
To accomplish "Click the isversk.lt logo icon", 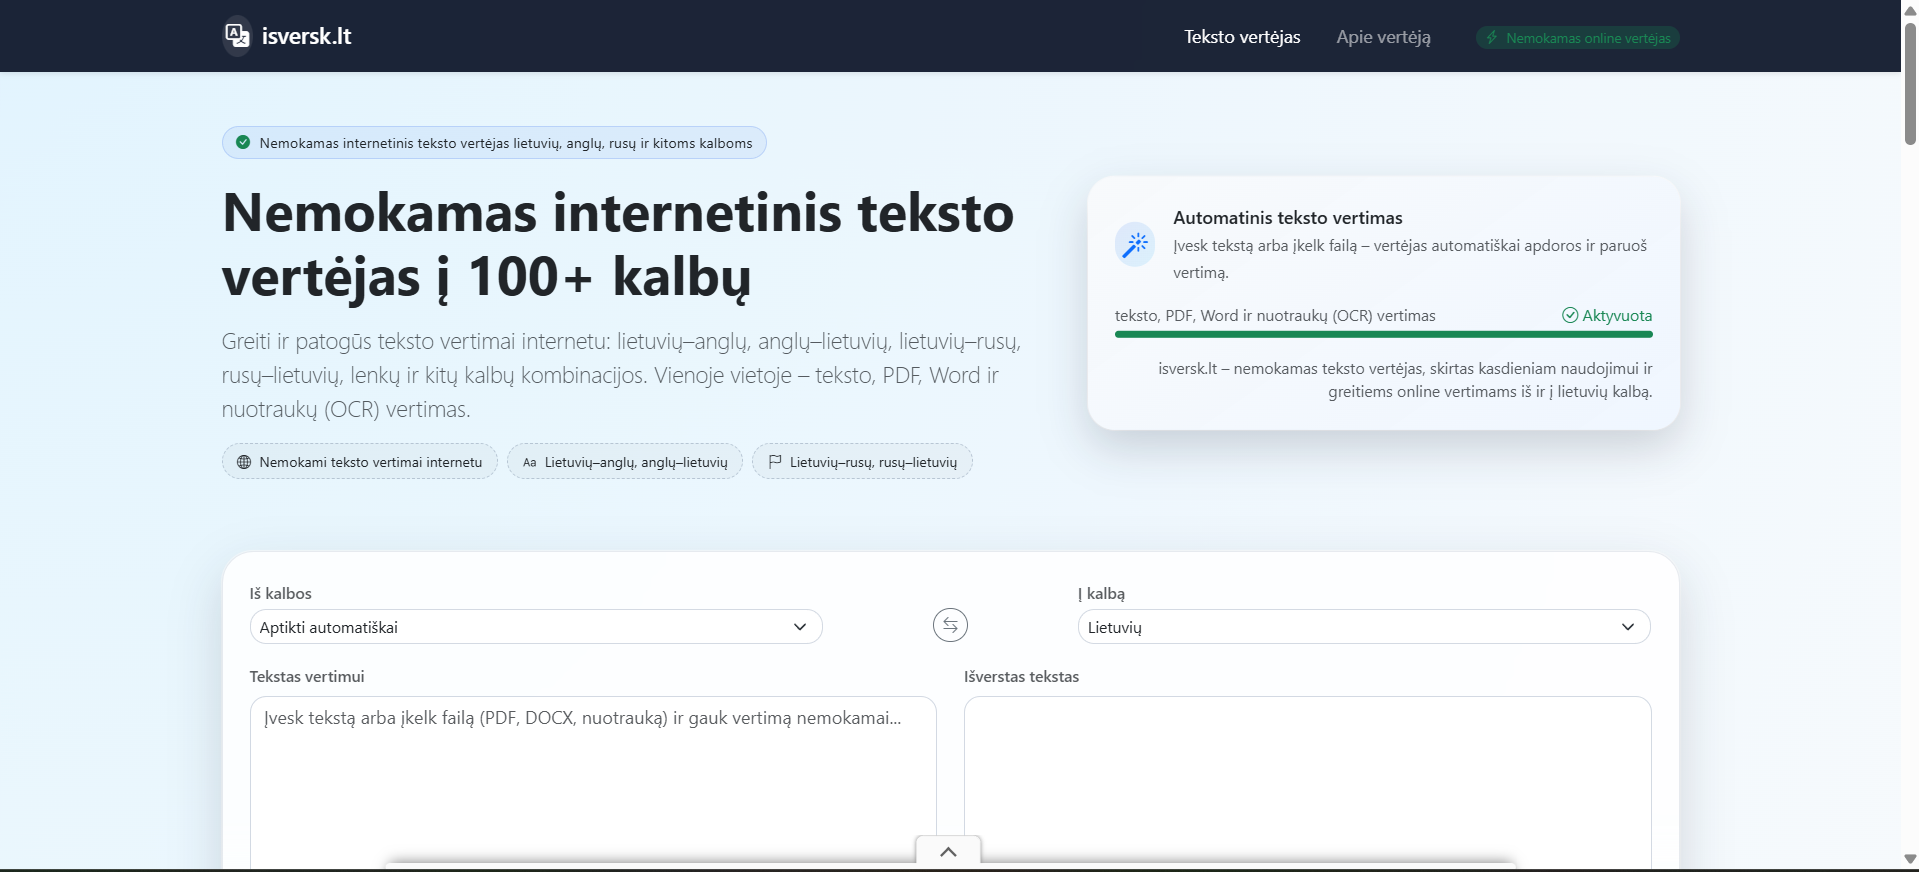I will click(237, 36).
